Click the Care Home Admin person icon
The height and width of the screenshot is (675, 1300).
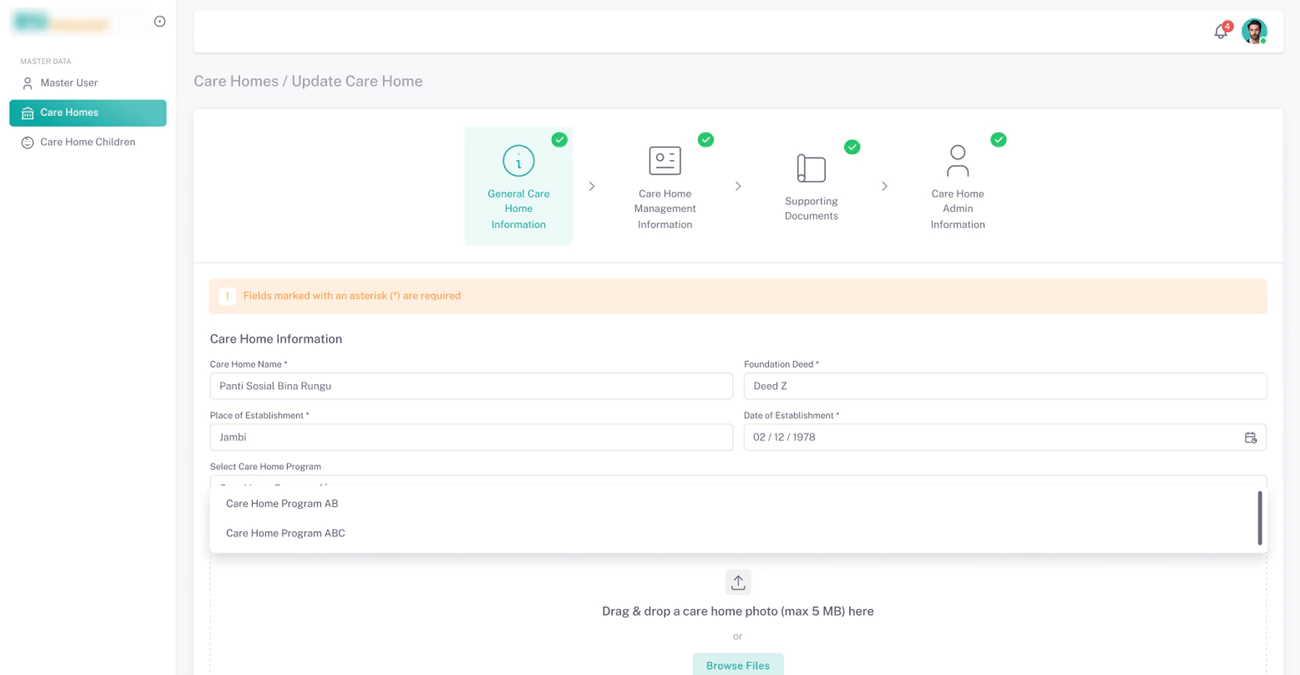958,161
